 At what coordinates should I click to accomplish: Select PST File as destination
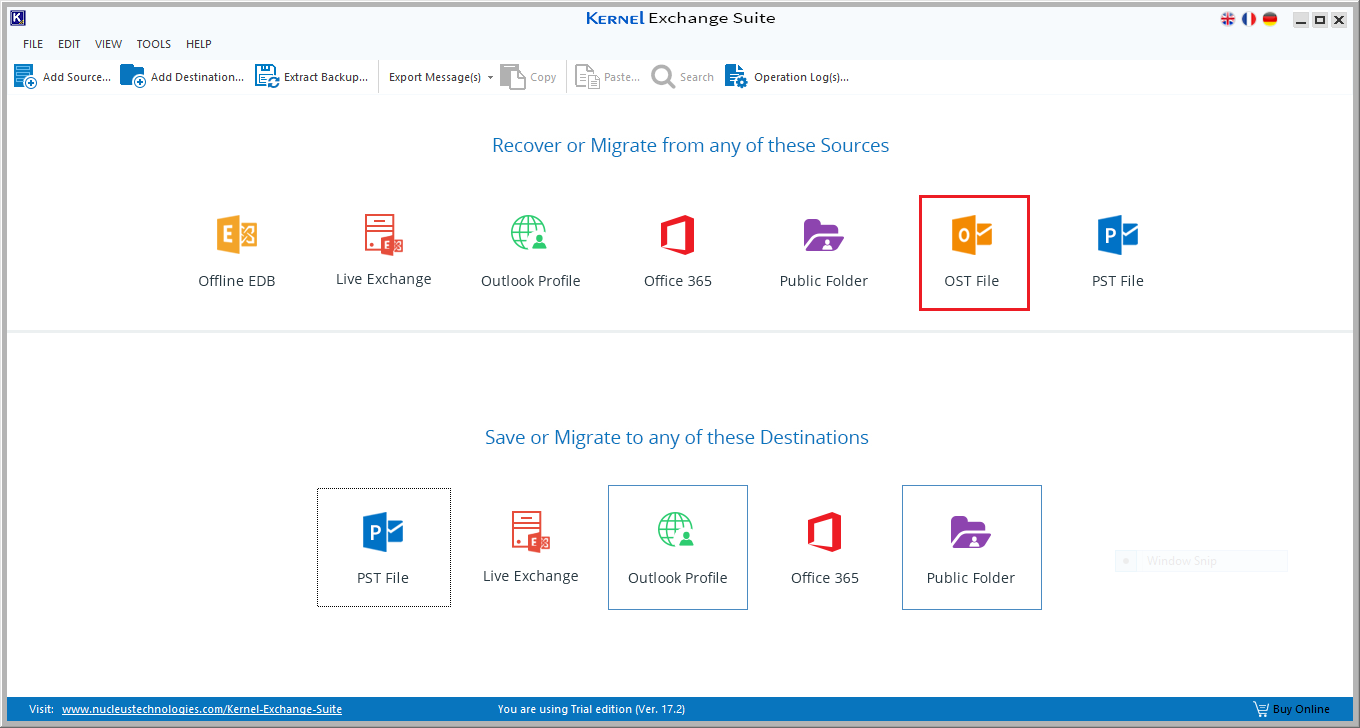384,547
